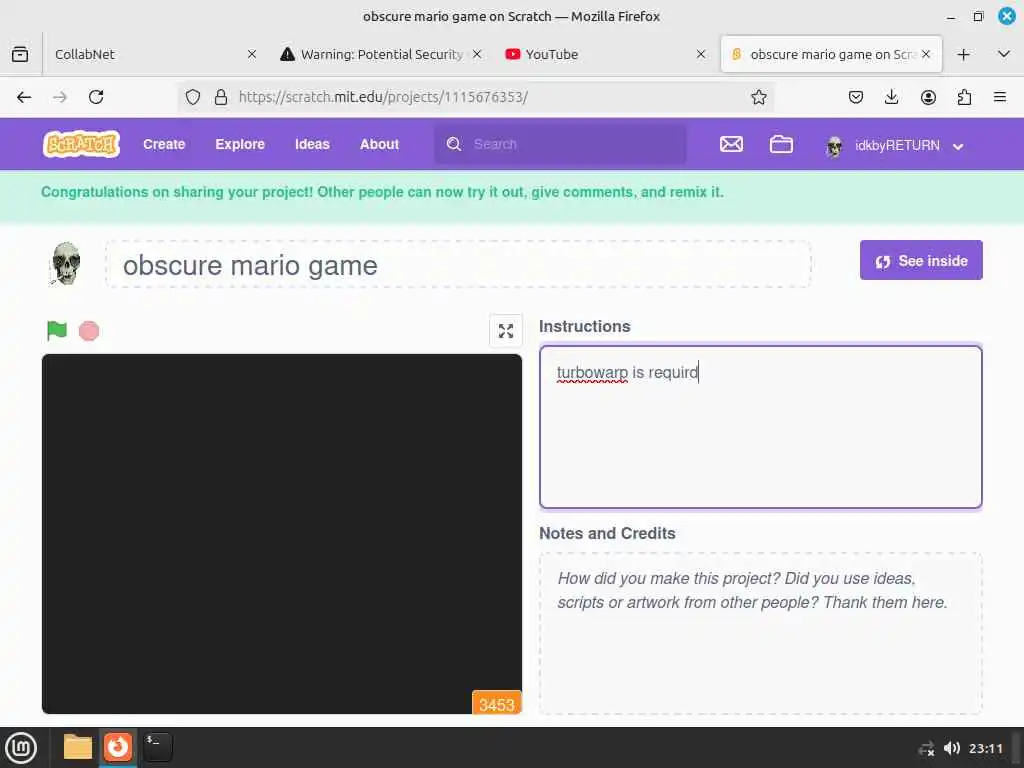Open the About menu item
The width and height of the screenshot is (1024, 768).
[x=379, y=144]
